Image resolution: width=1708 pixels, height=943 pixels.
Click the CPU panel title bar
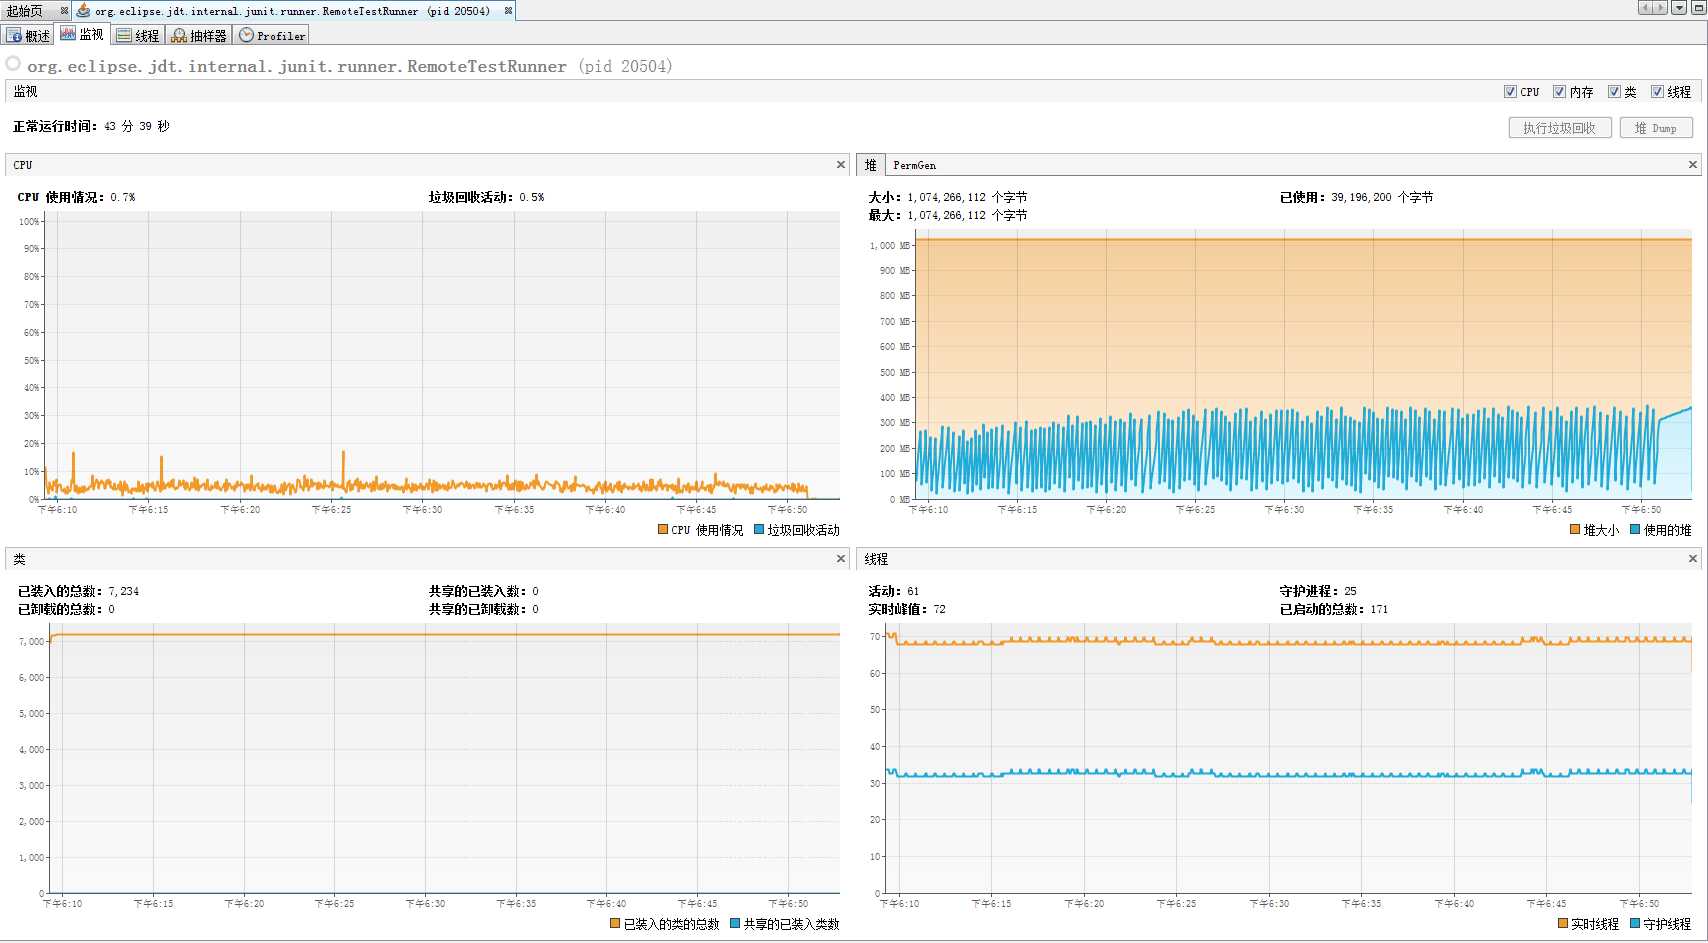click(x=427, y=165)
